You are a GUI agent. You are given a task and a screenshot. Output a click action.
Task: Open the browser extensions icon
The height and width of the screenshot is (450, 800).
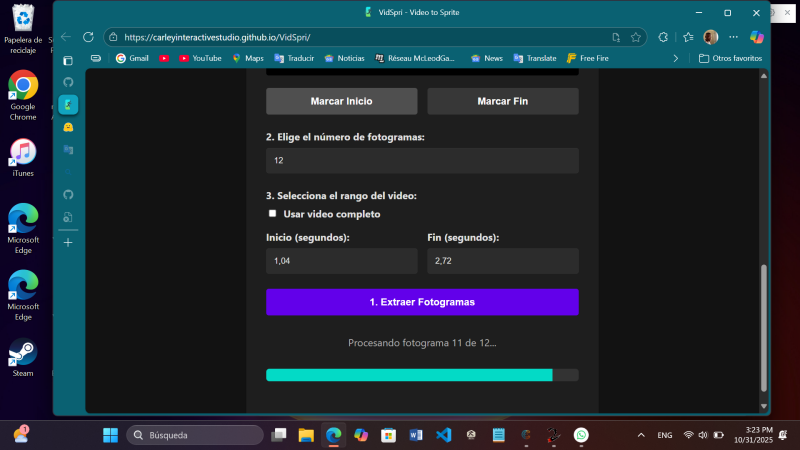tap(663, 37)
